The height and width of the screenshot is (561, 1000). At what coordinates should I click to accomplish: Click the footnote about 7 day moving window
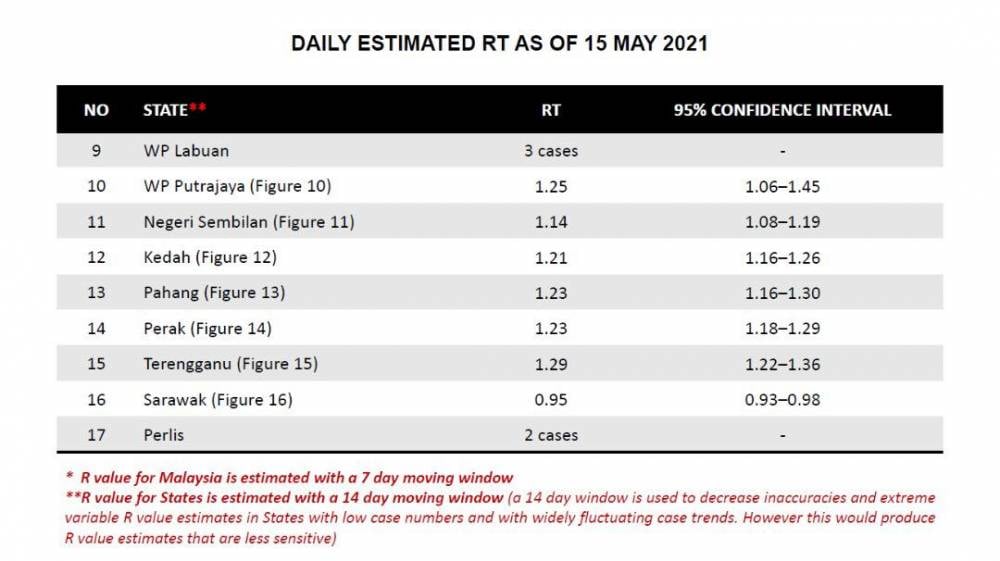click(290, 477)
